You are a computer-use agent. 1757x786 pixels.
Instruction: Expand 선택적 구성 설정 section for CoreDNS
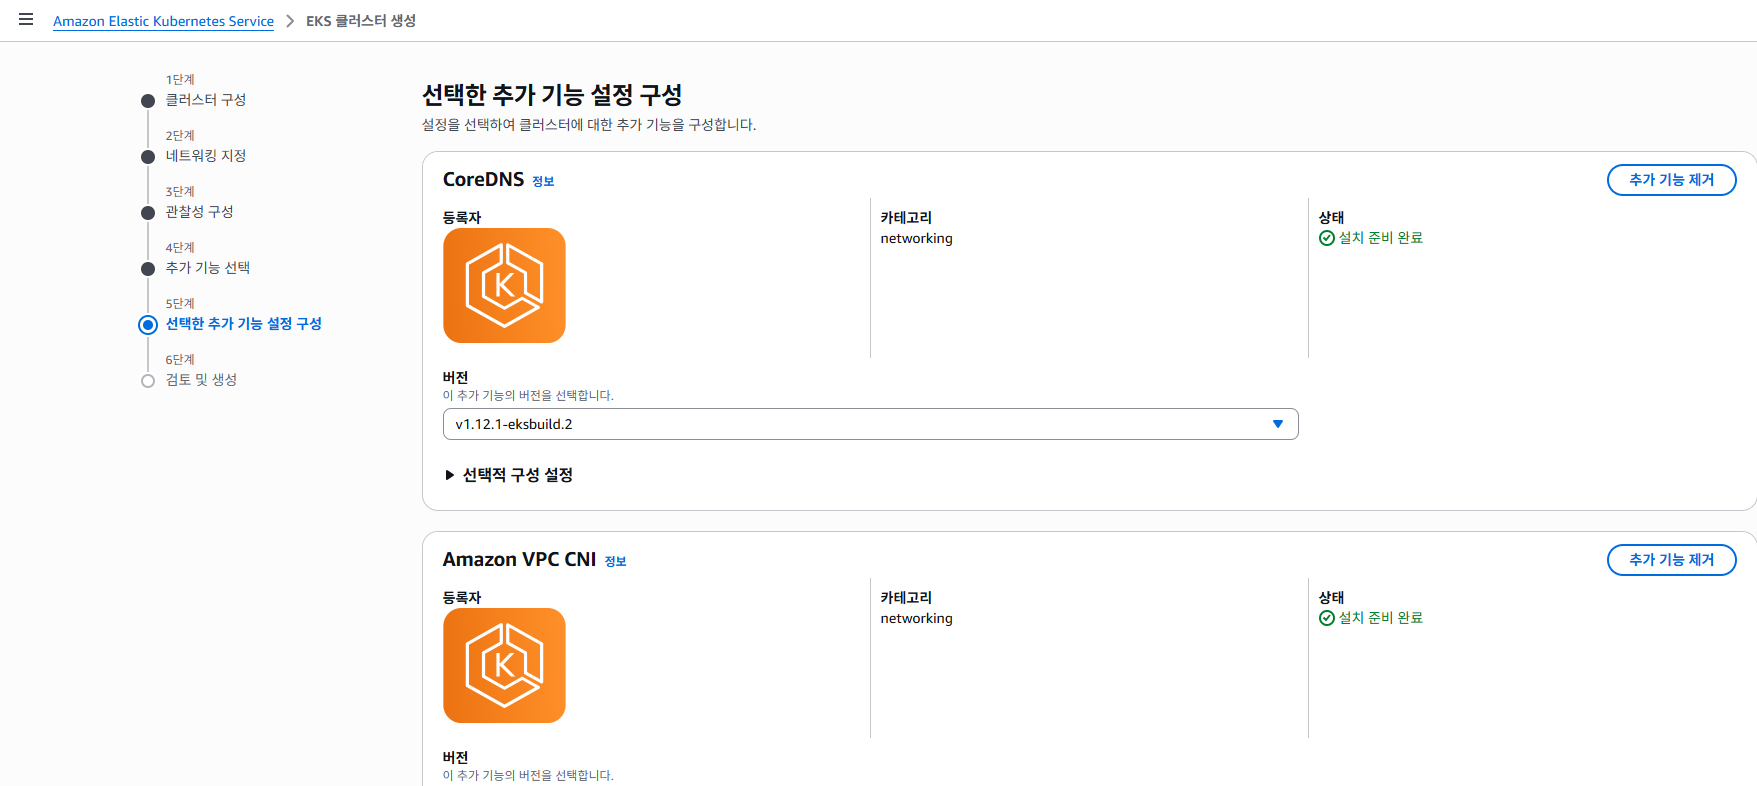tap(508, 475)
